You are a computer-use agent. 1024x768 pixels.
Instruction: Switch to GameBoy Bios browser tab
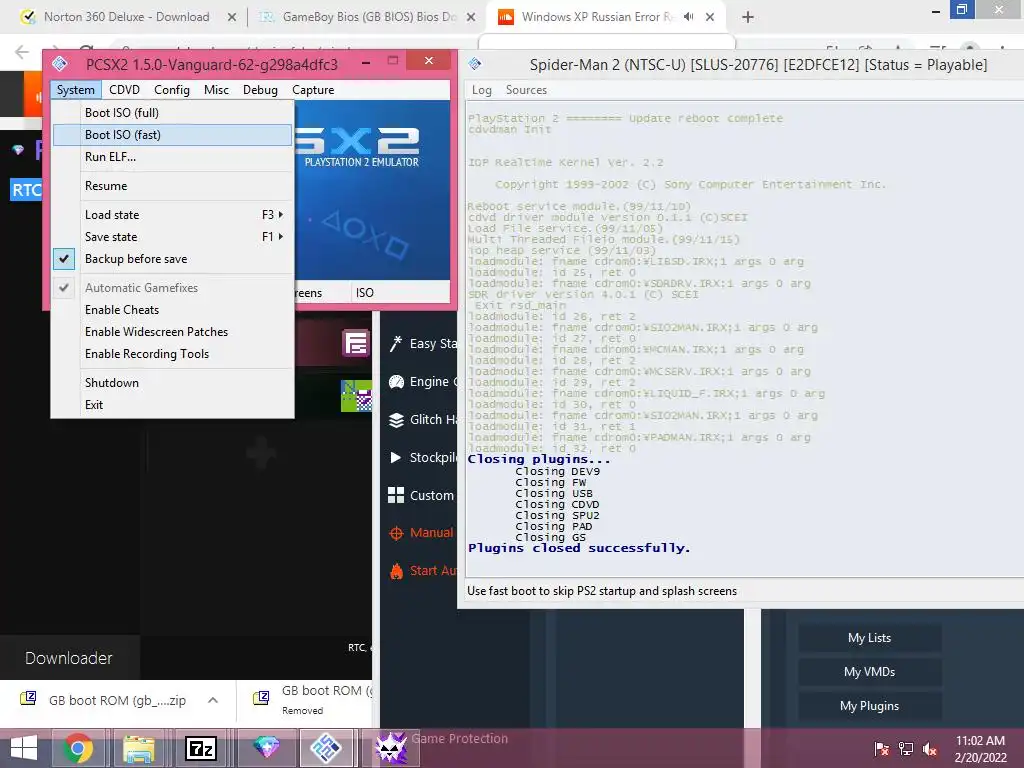[369, 17]
